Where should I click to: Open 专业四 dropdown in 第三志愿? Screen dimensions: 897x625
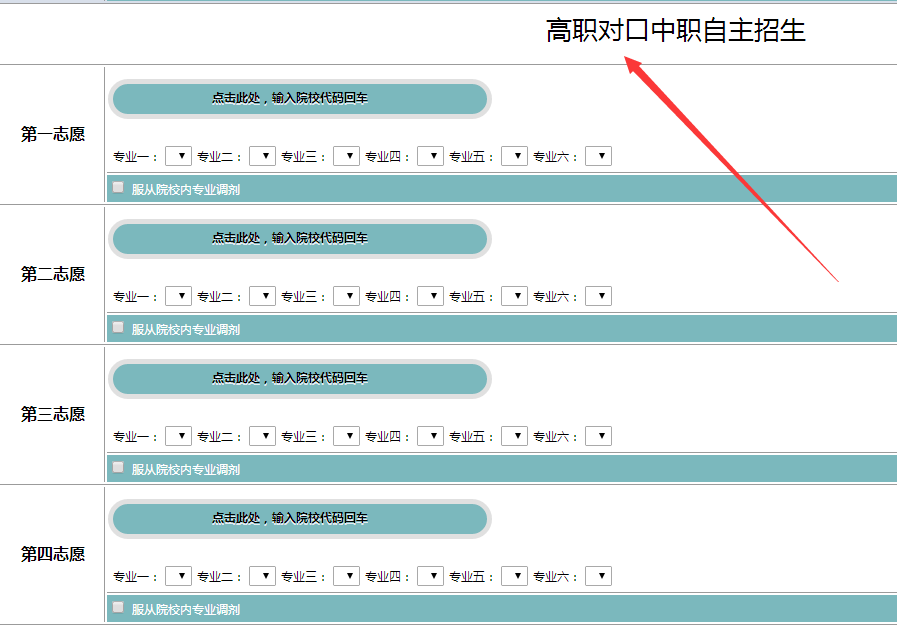[x=430, y=436]
